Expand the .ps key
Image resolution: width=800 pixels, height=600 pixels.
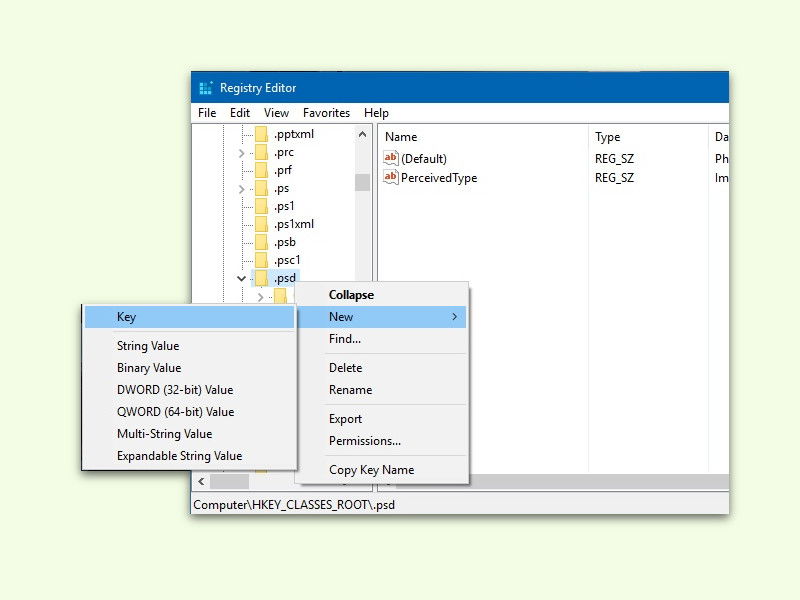pyautogui.click(x=241, y=189)
